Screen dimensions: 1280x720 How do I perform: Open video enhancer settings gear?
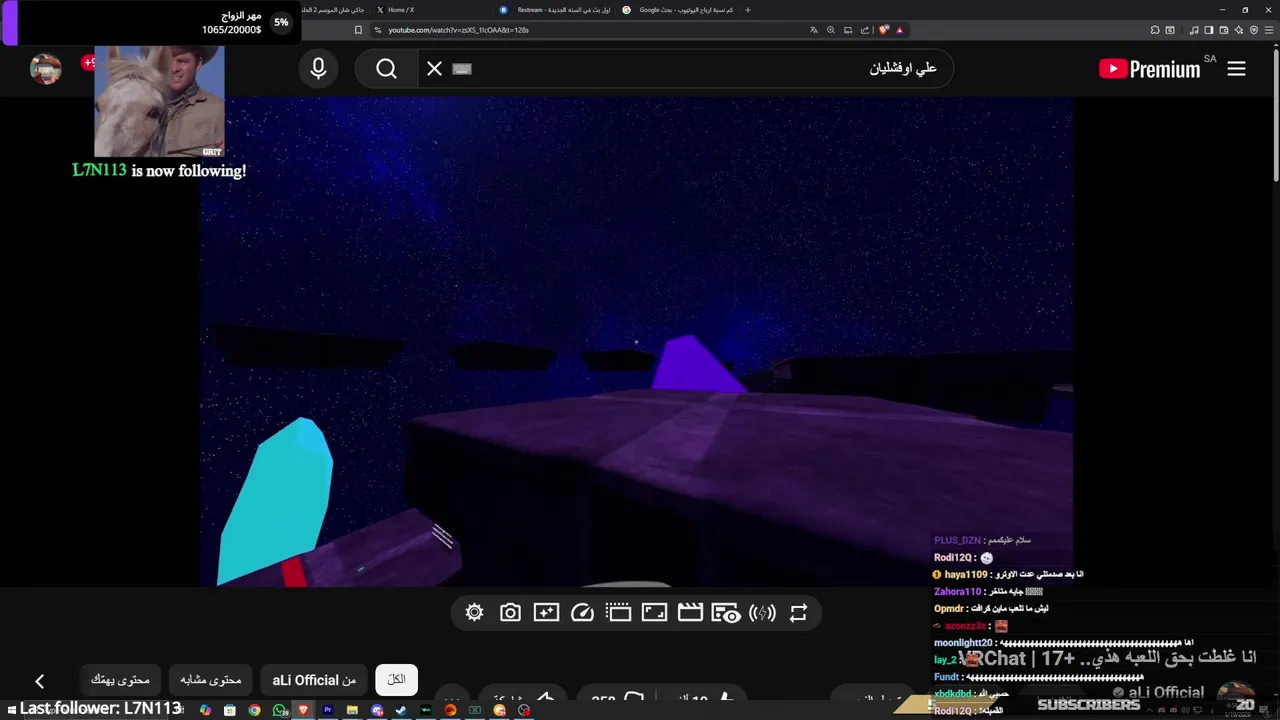474,613
